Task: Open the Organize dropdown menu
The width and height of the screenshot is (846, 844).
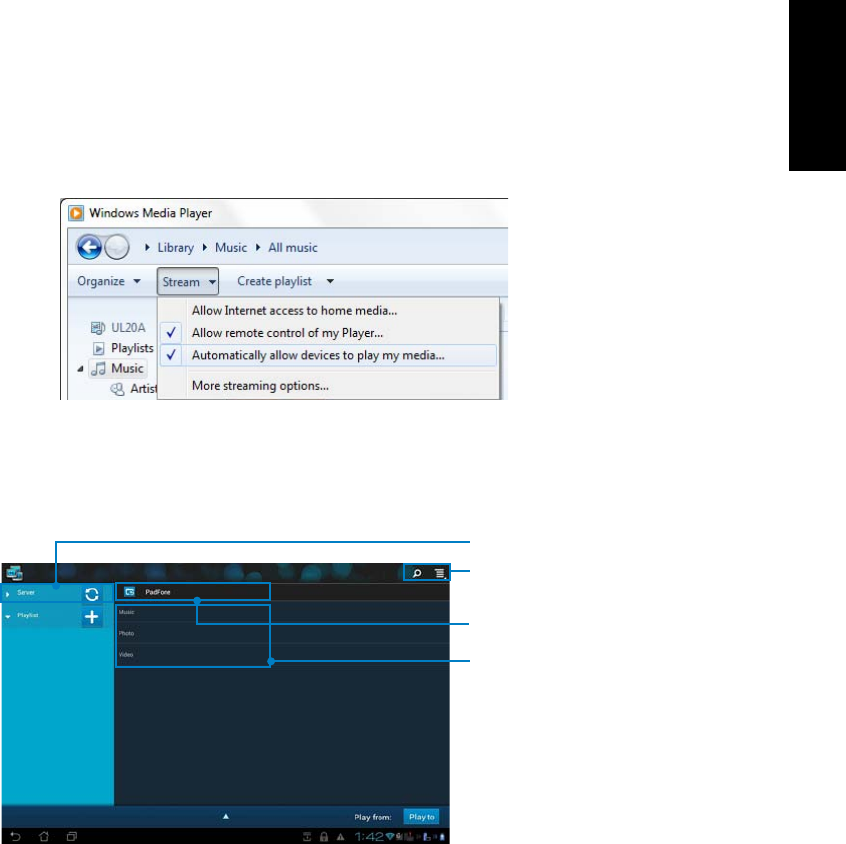Action: pyautogui.click(x=109, y=281)
